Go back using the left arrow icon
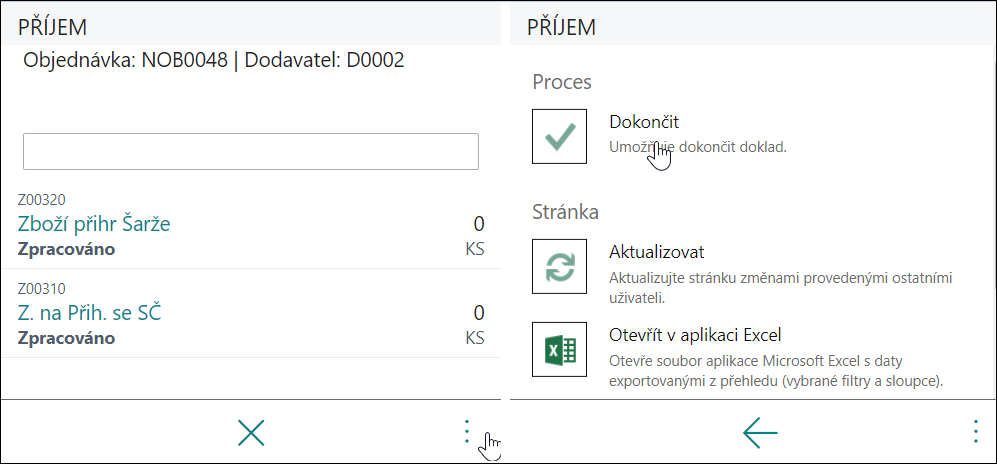 760,433
